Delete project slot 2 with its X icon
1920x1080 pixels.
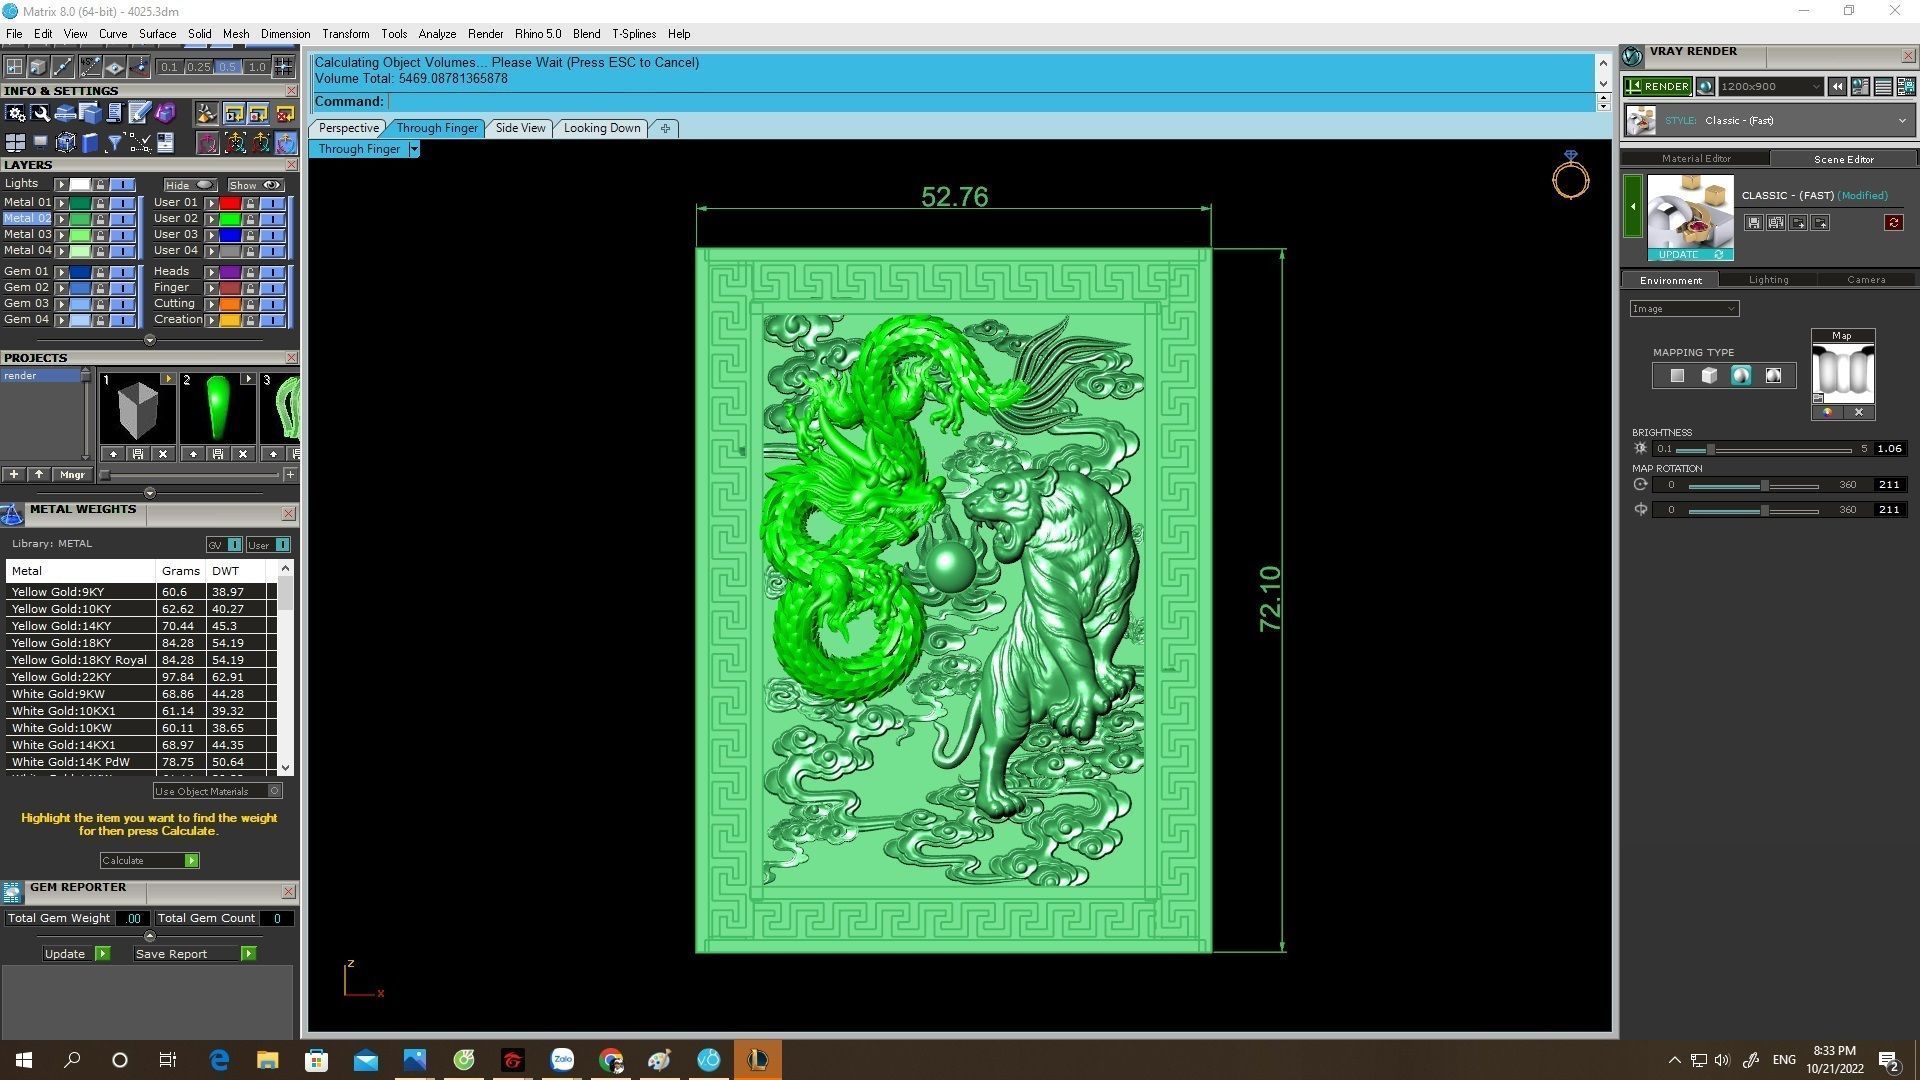(x=243, y=454)
